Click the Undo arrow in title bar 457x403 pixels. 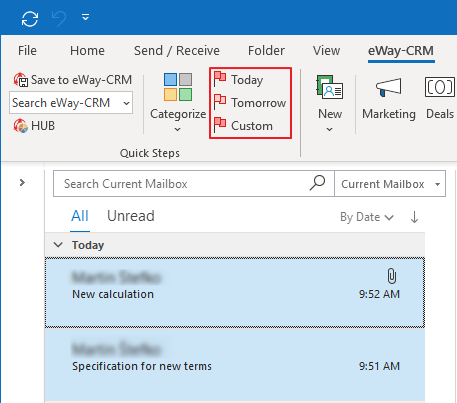pos(59,18)
